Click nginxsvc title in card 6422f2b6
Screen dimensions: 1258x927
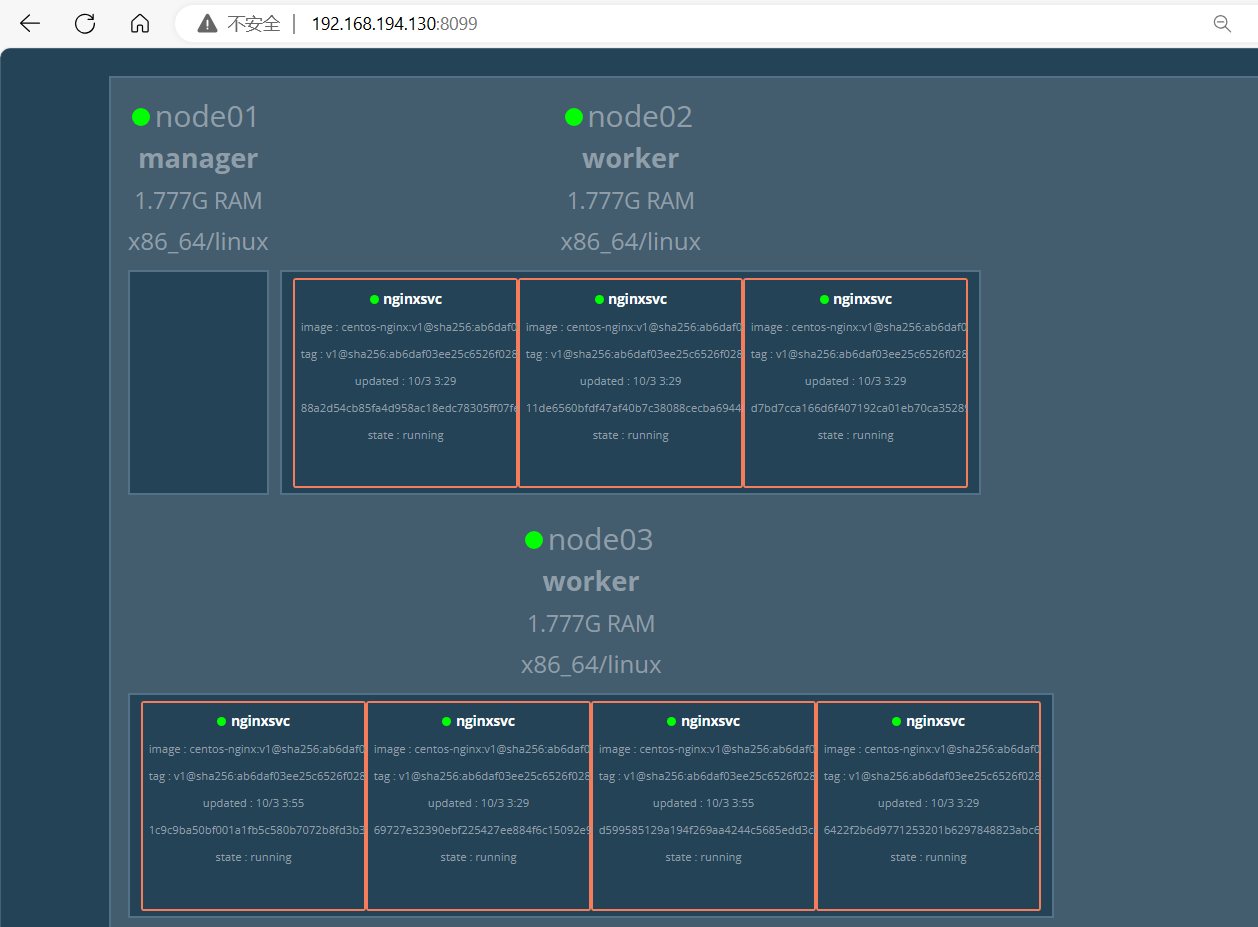click(x=935, y=721)
